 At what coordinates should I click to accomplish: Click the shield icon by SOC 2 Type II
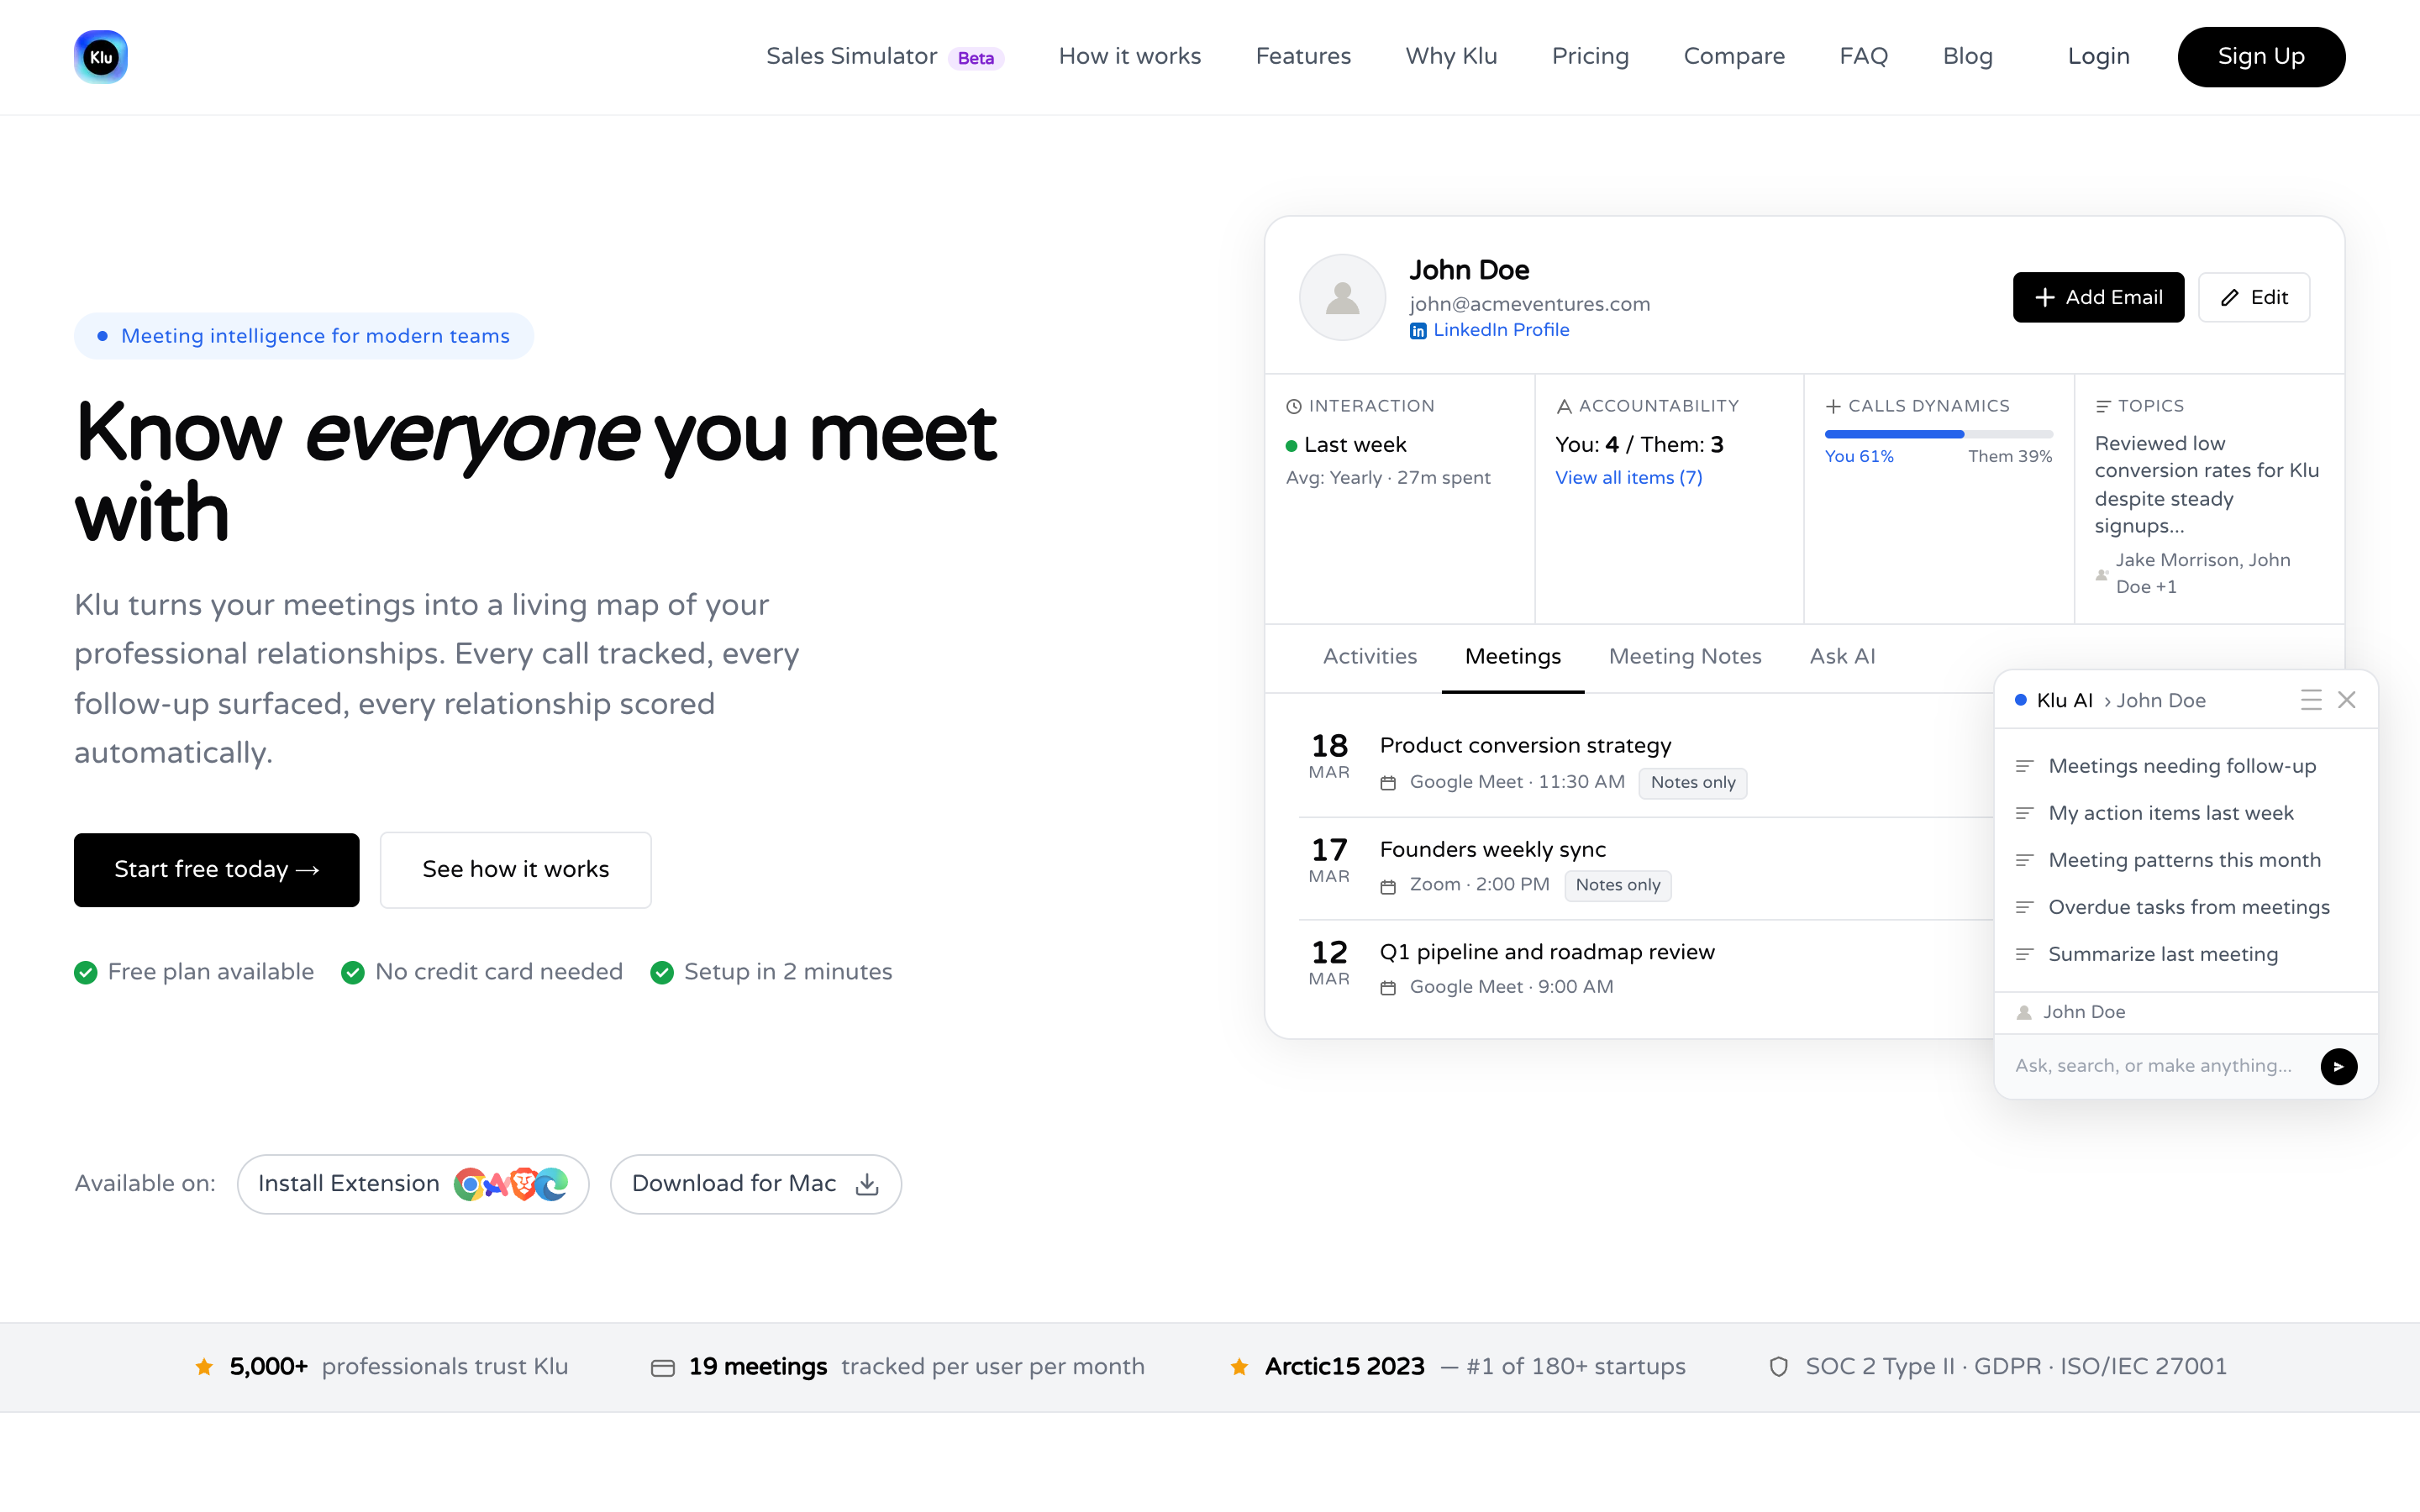[x=1779, y=1367]
